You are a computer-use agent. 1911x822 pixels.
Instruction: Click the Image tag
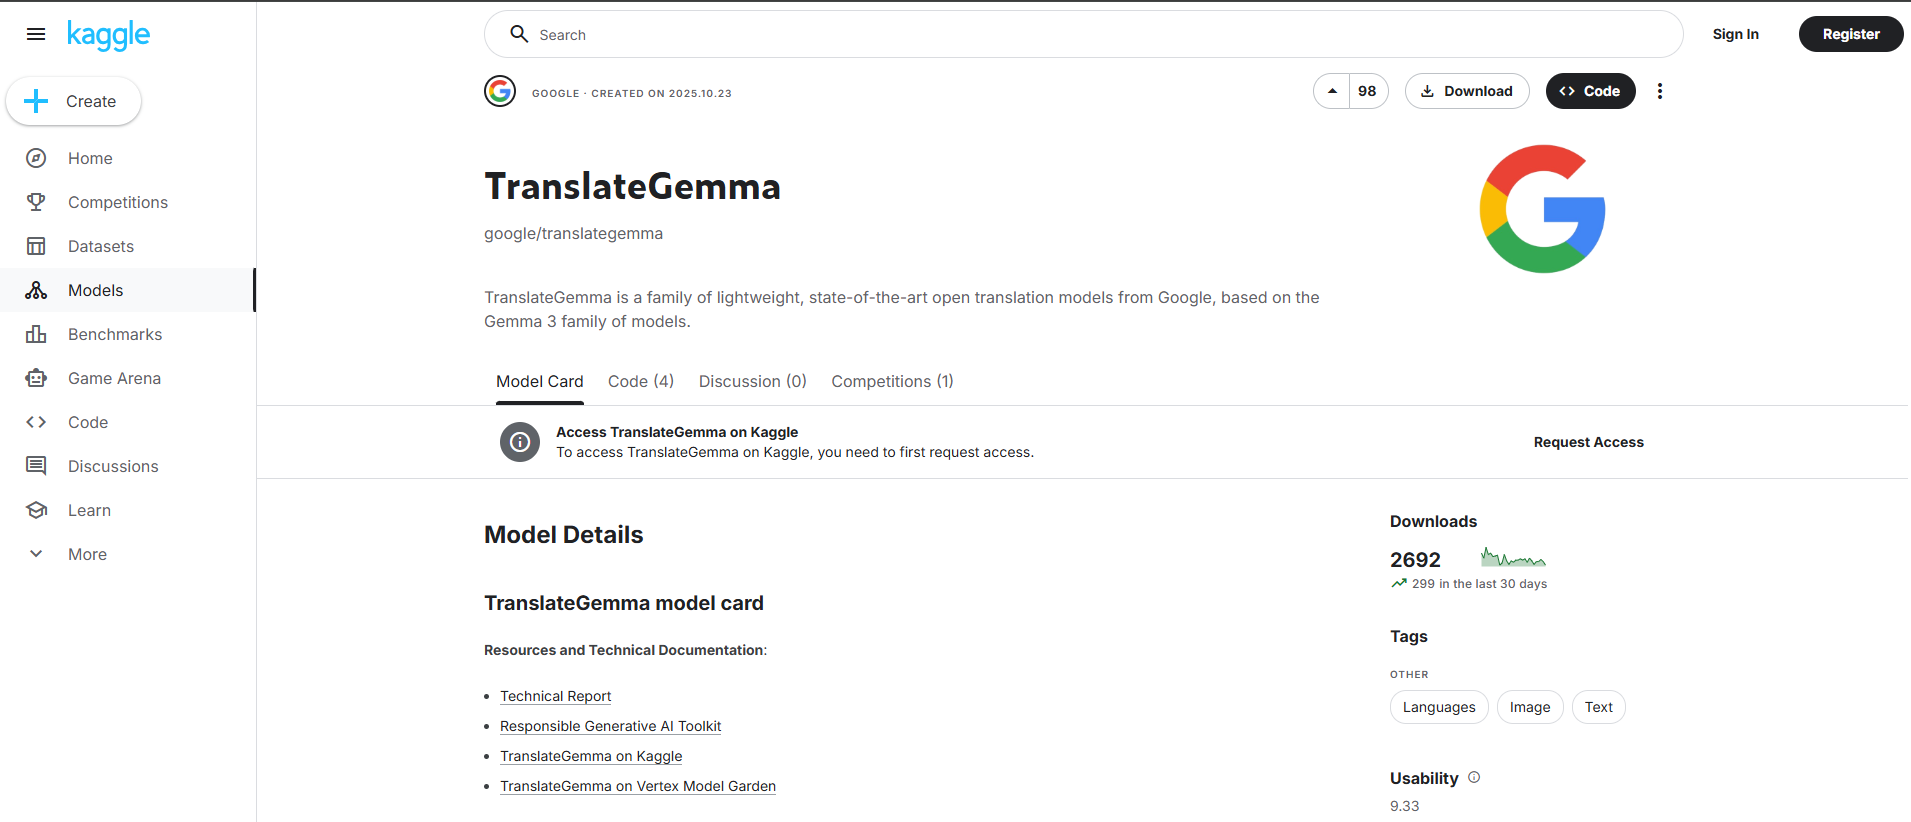pyautogui.click(x=1530, y=707)
